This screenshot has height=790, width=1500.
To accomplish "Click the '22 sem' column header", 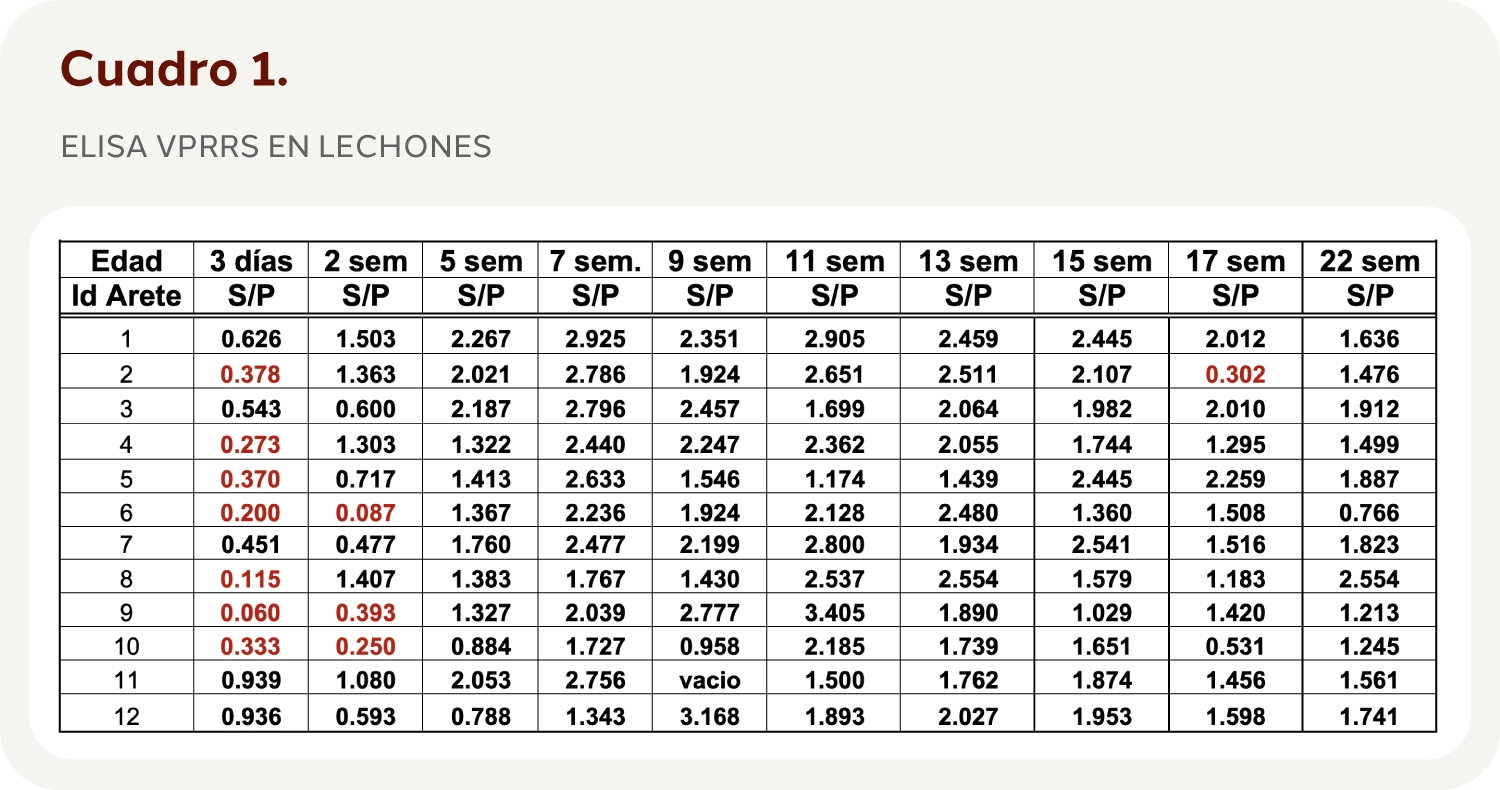I will tap(1369, 262).
